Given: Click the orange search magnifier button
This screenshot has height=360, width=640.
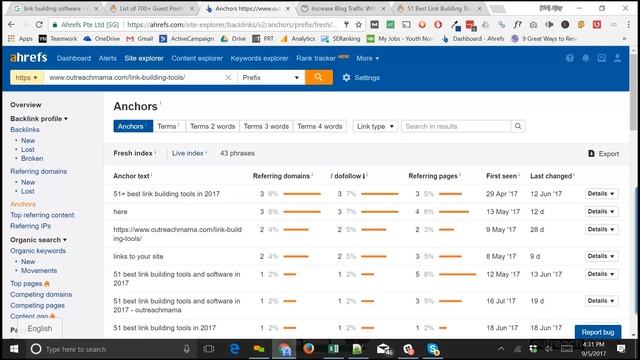Looking at the screenshot, I should (x=318, y=77).
